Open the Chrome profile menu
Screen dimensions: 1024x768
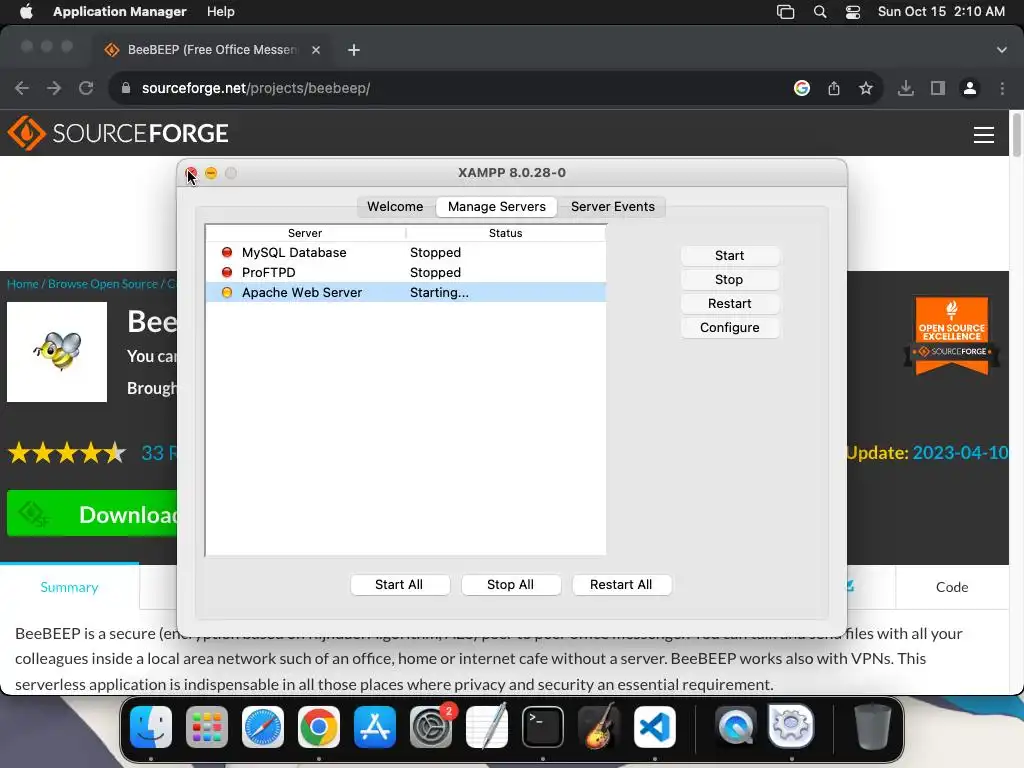click(x=970, y=88)
